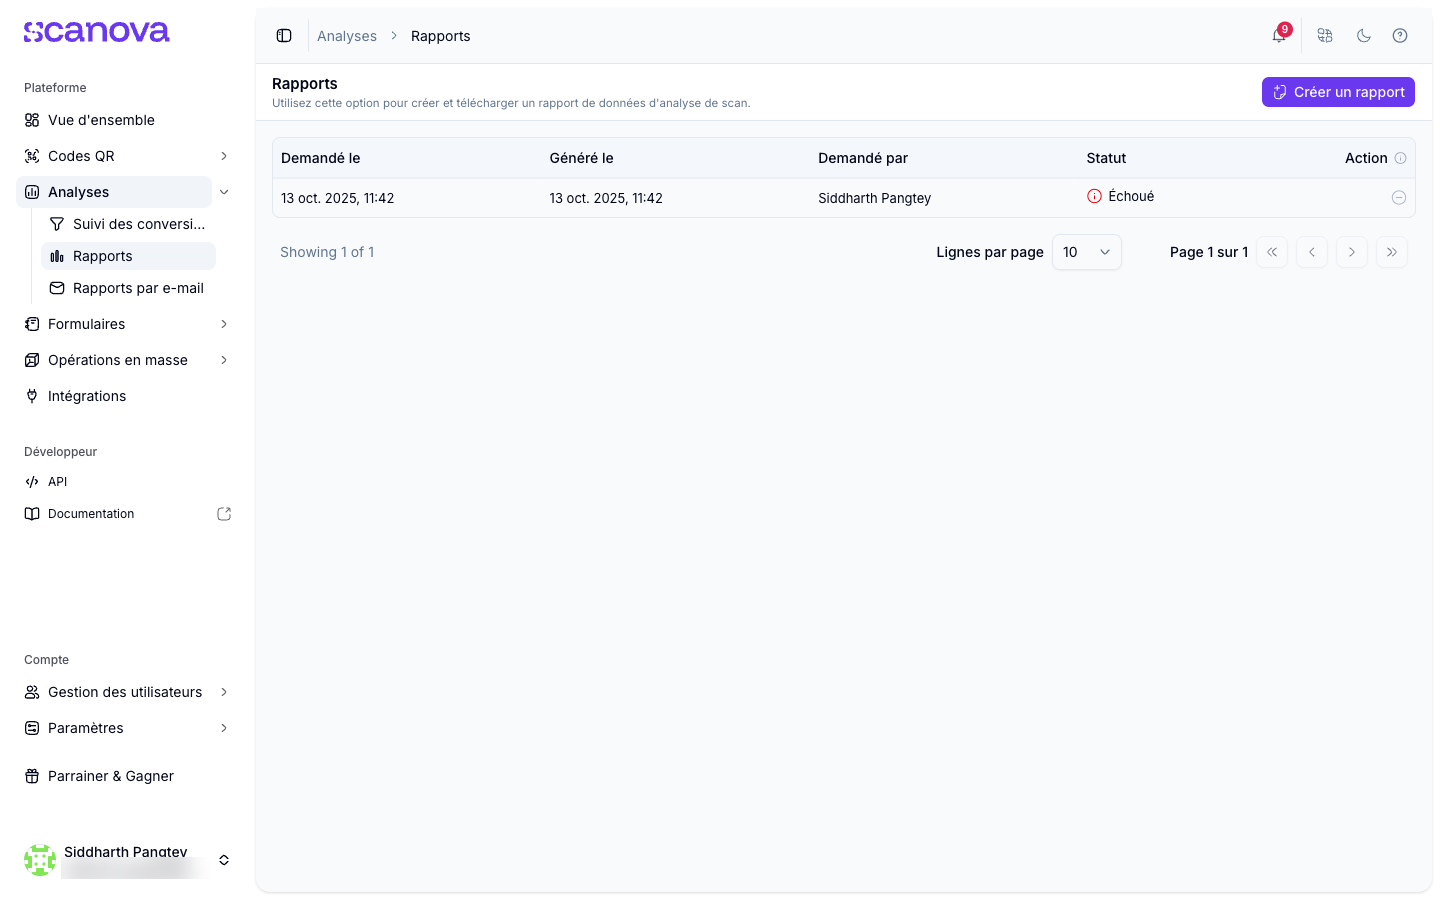The width and height of the screenshot is (1440, 900).
Task: Toggle the sidebar panel icon
Action: pos(284,36)
